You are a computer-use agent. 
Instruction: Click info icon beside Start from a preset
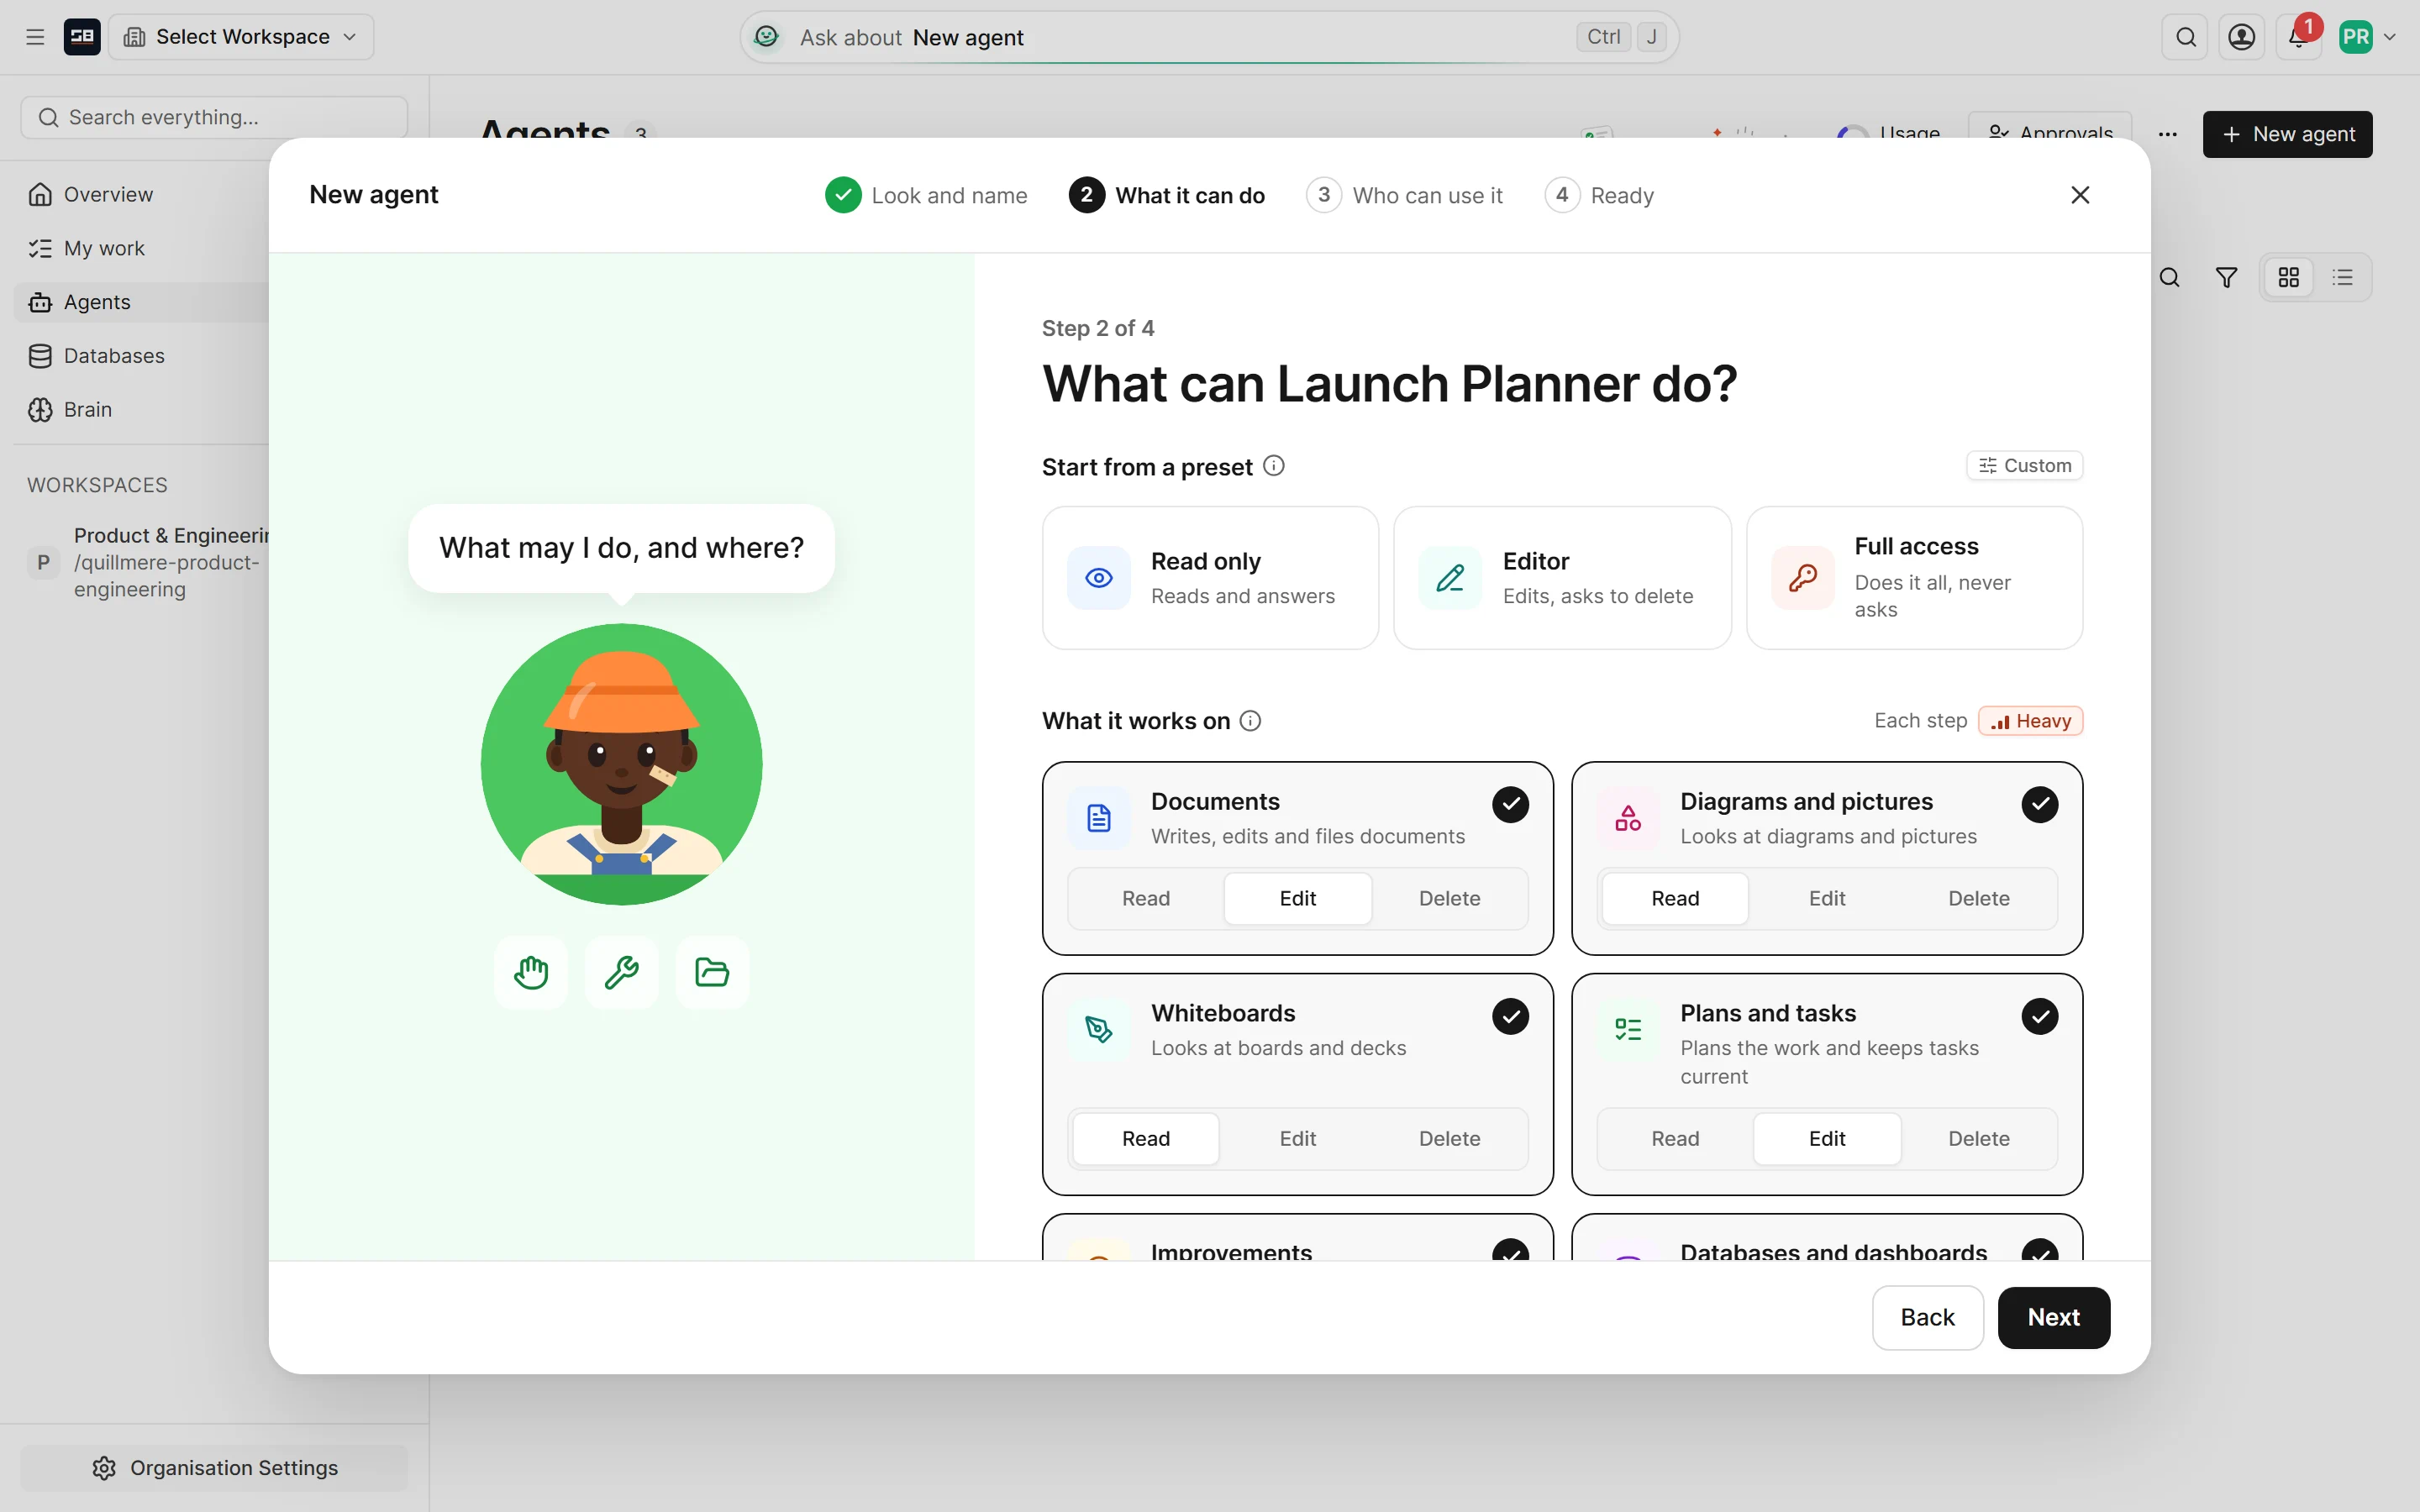pyautogui.click(x=1274, y=466)
